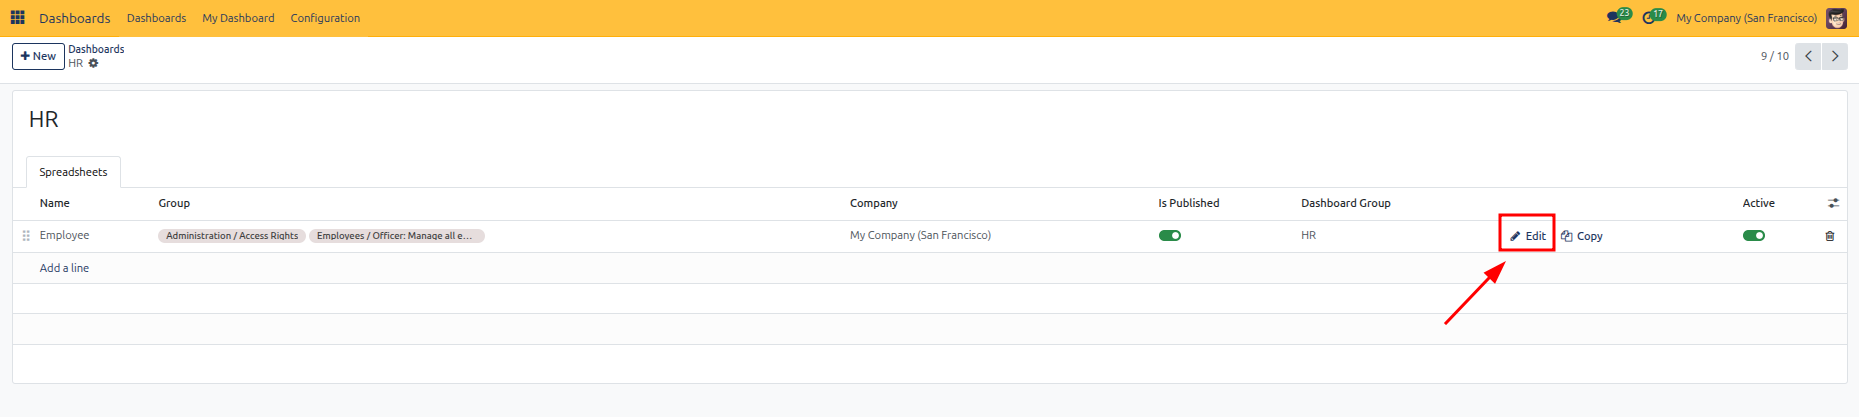Click the Copy button on Employee row
This screenshot has height=417, width=1859.
[1582, 236]
